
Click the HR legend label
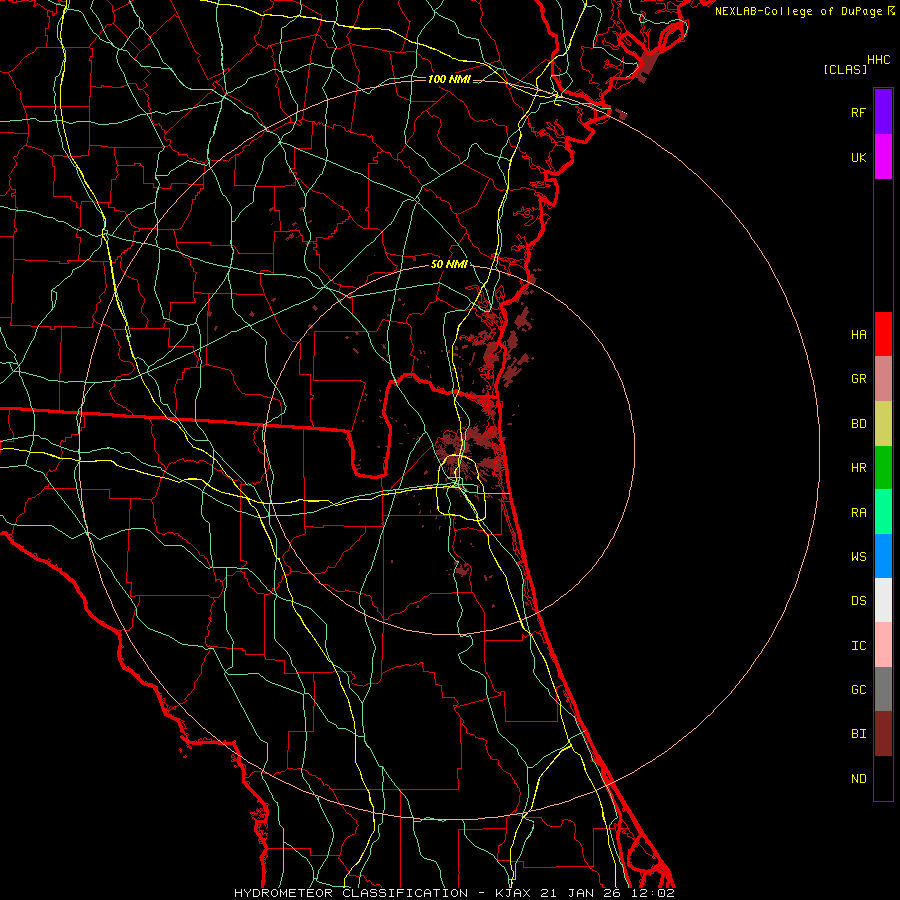(858, 468)
